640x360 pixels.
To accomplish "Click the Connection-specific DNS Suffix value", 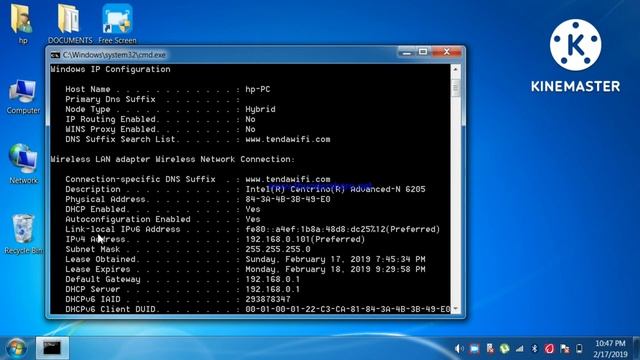I will [x=288, y=179].
